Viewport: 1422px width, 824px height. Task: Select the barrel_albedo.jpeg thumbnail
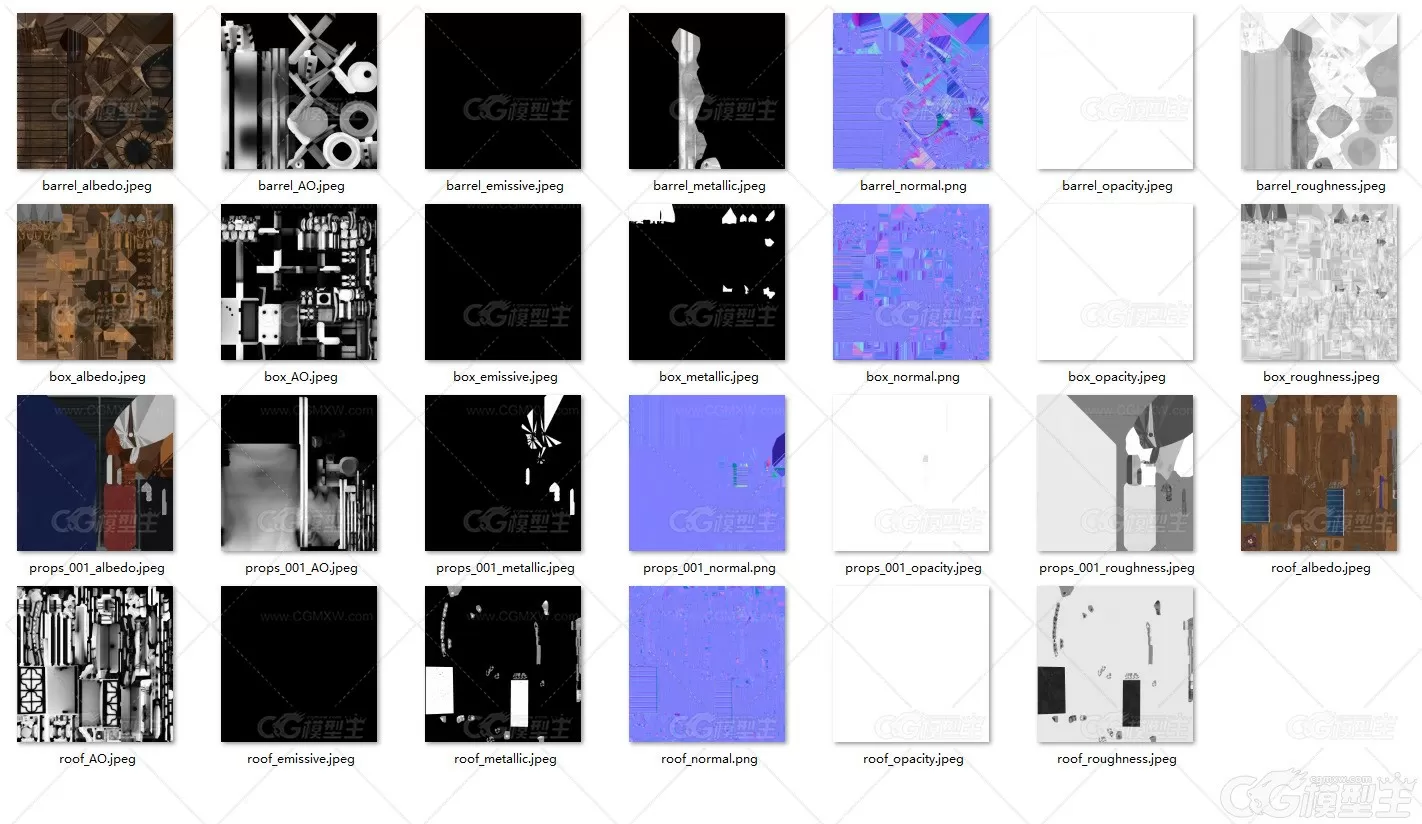[x=95, y=91]
